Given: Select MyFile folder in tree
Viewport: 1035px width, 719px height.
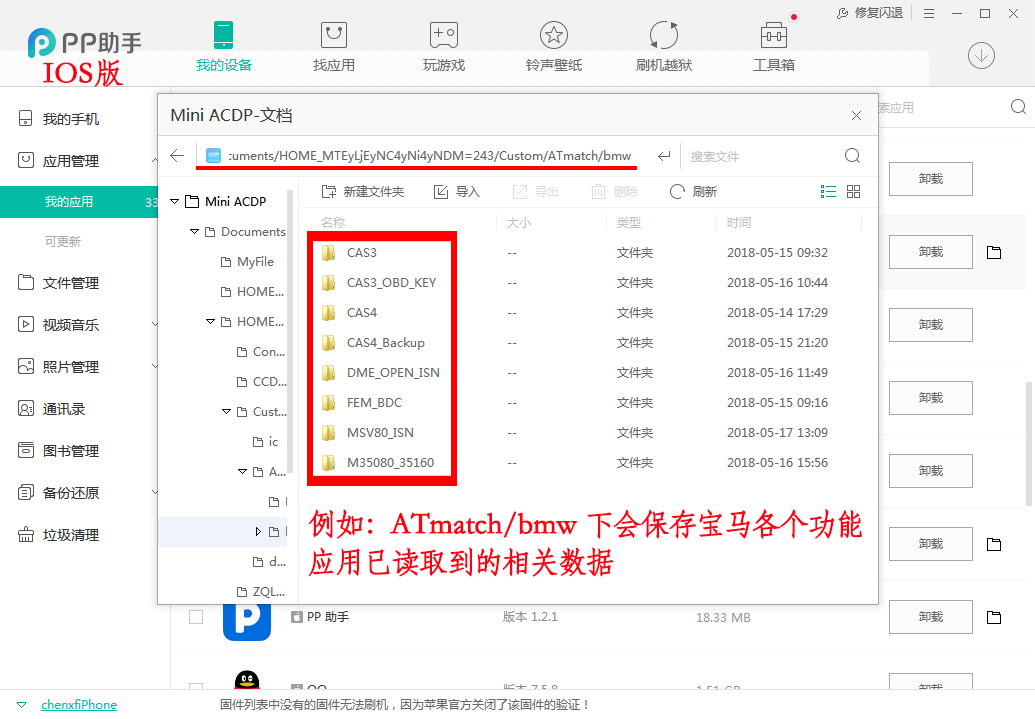Looking at the screenshot, I should tap(247, 261).
